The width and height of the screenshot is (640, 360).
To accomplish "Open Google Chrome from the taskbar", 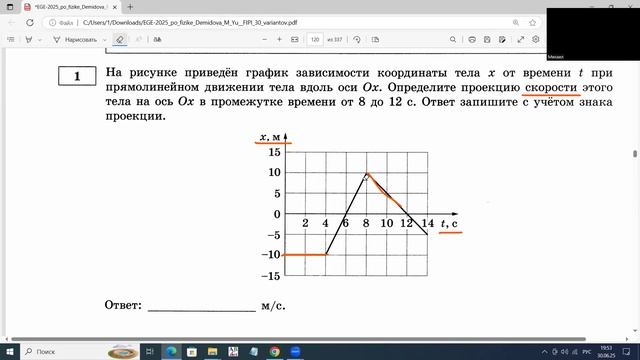I will point(275,351).
